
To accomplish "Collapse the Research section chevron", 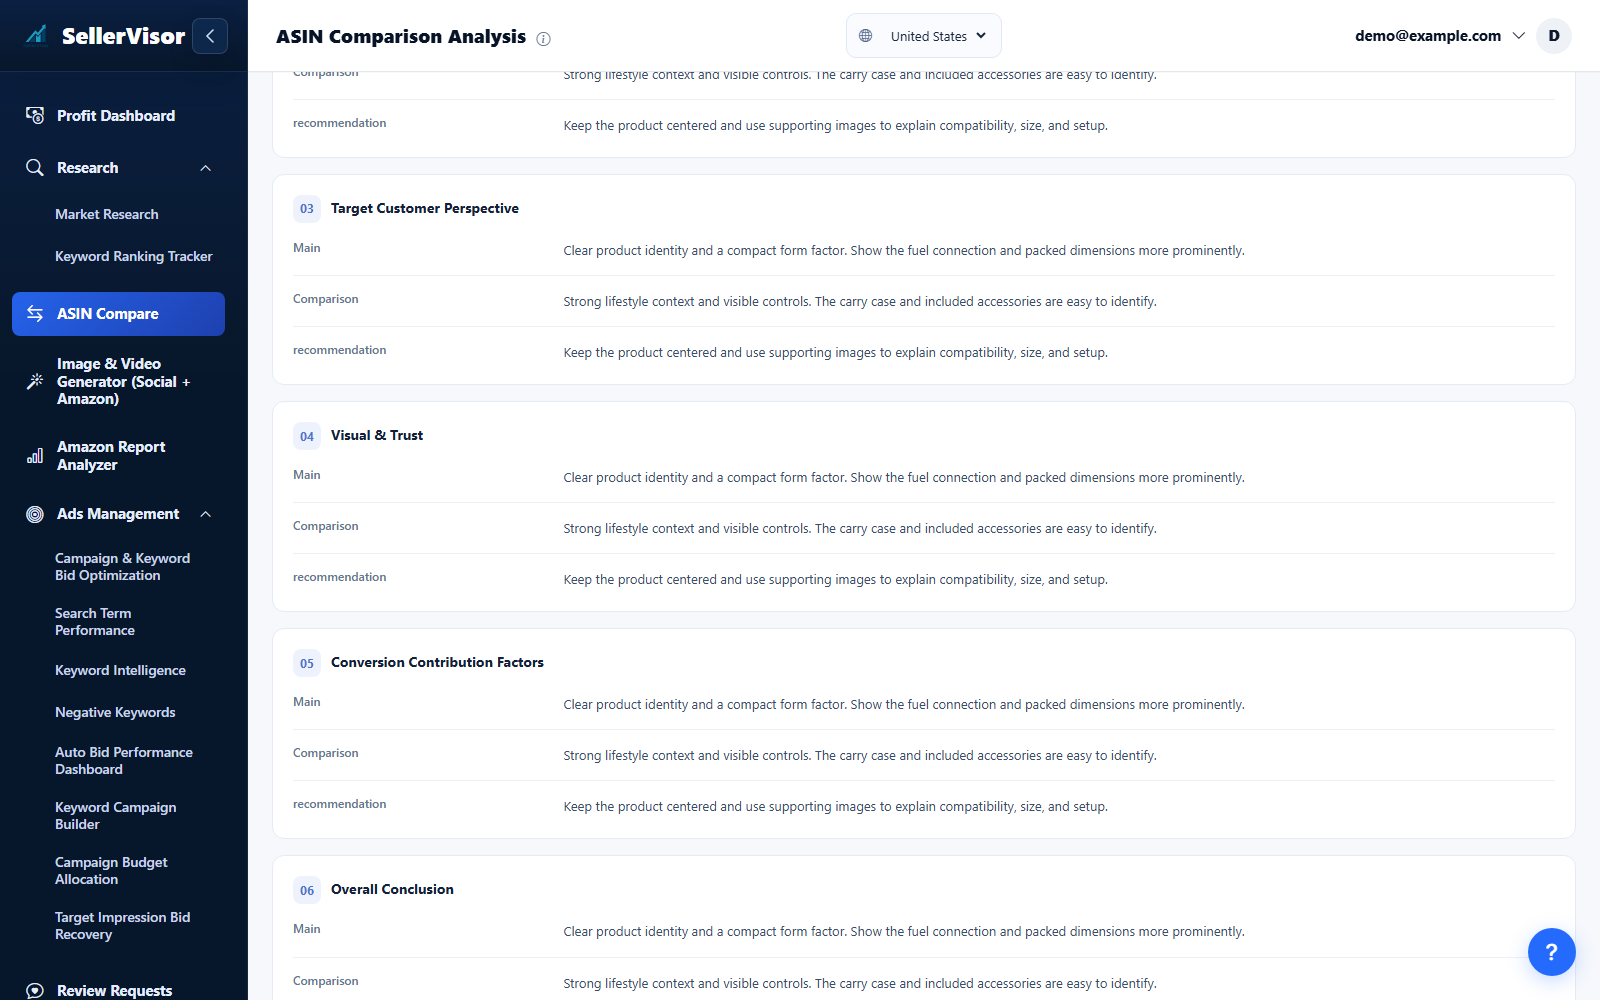I will pos(206,168).
